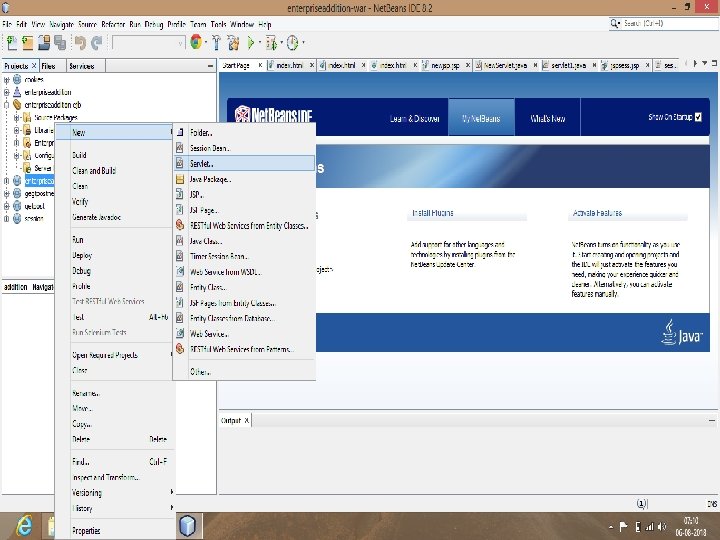Expand the session project node
The image size is (720, 540).
click(x=6, y=219)
